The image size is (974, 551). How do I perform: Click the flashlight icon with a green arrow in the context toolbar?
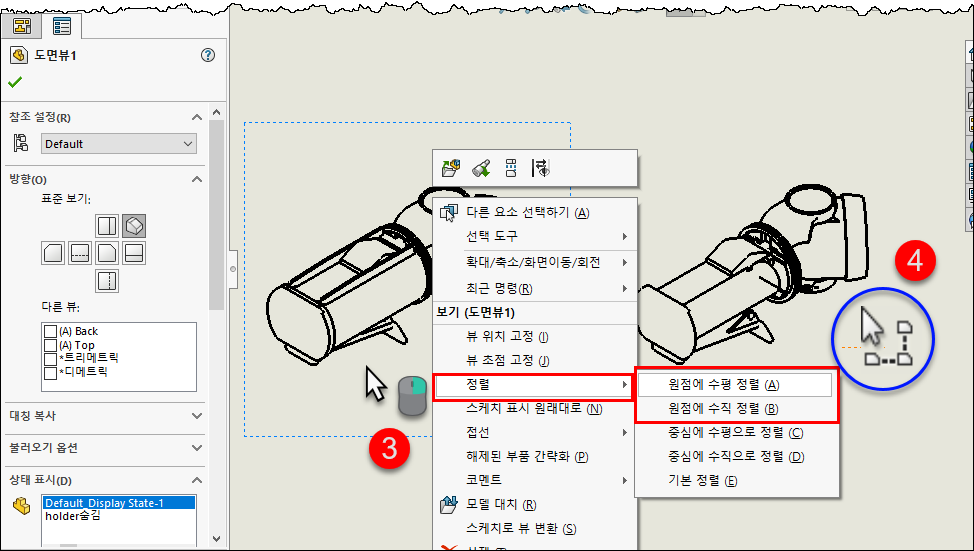(x=481, y=168)
